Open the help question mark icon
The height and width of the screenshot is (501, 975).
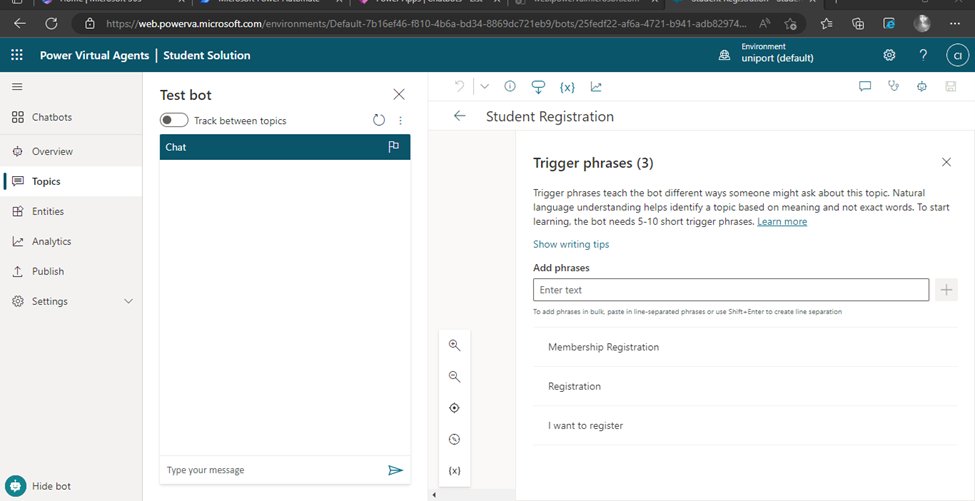pos(923,55)
